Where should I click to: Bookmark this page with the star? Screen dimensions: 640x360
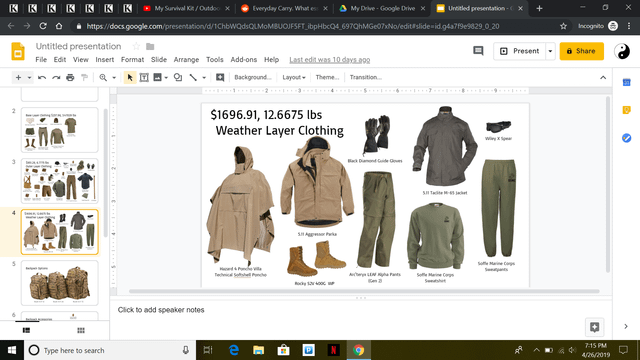coord(563,26)
